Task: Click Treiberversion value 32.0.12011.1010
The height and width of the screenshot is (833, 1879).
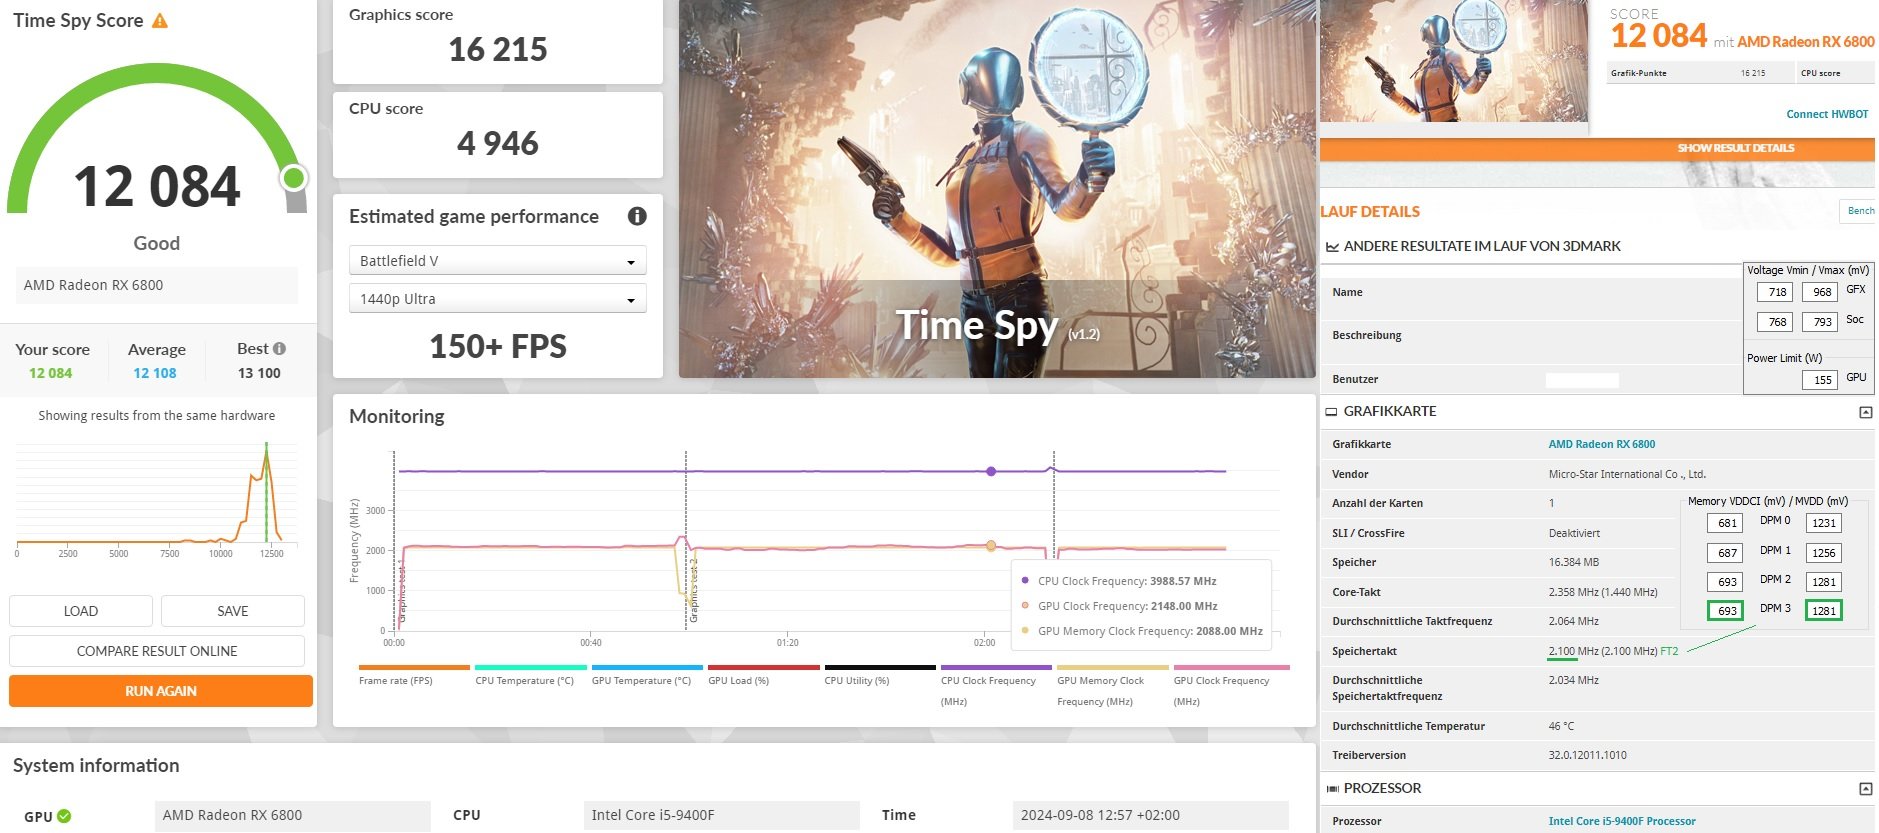Action: 1587,755
